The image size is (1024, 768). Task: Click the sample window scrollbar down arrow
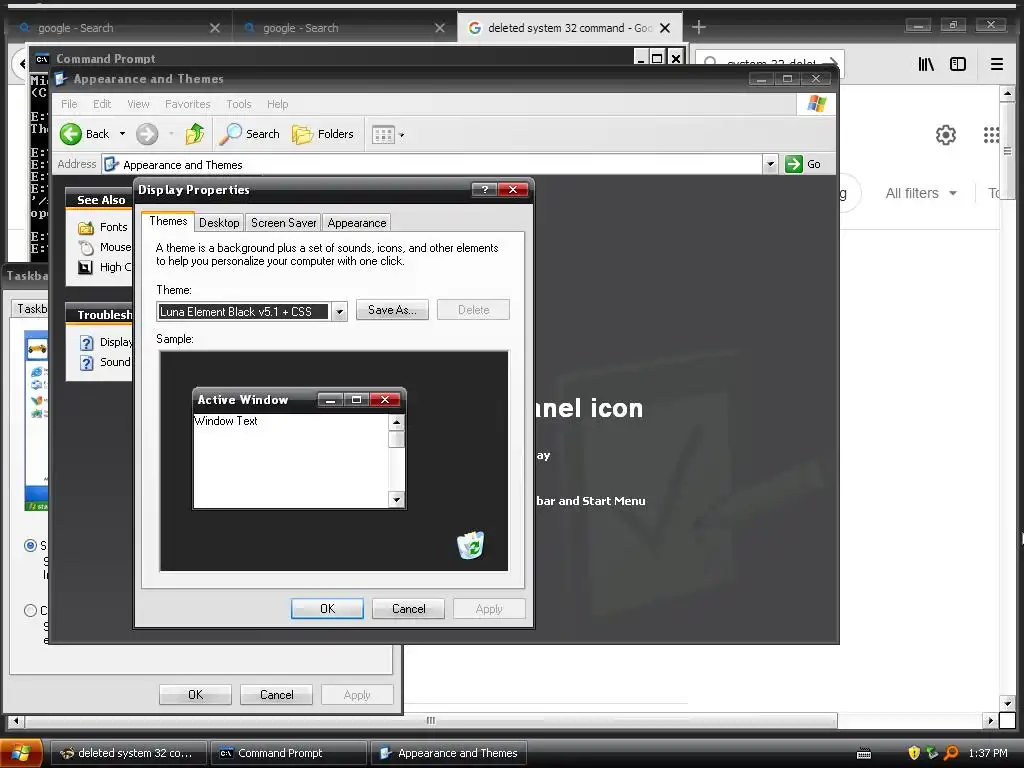click(x=396, y=500)
